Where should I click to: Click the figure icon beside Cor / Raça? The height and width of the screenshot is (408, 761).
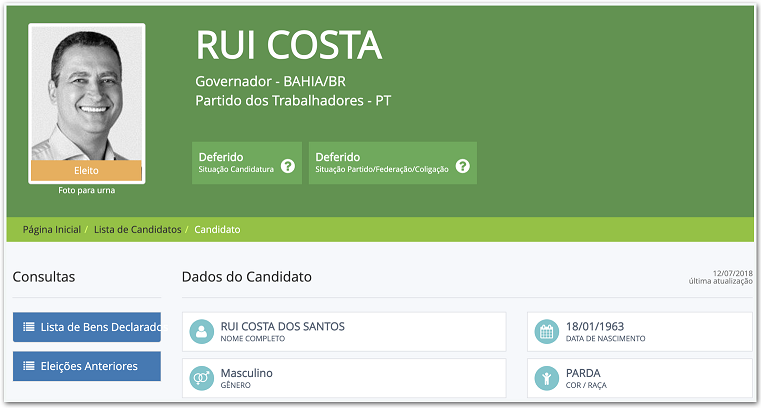point(547,378)
